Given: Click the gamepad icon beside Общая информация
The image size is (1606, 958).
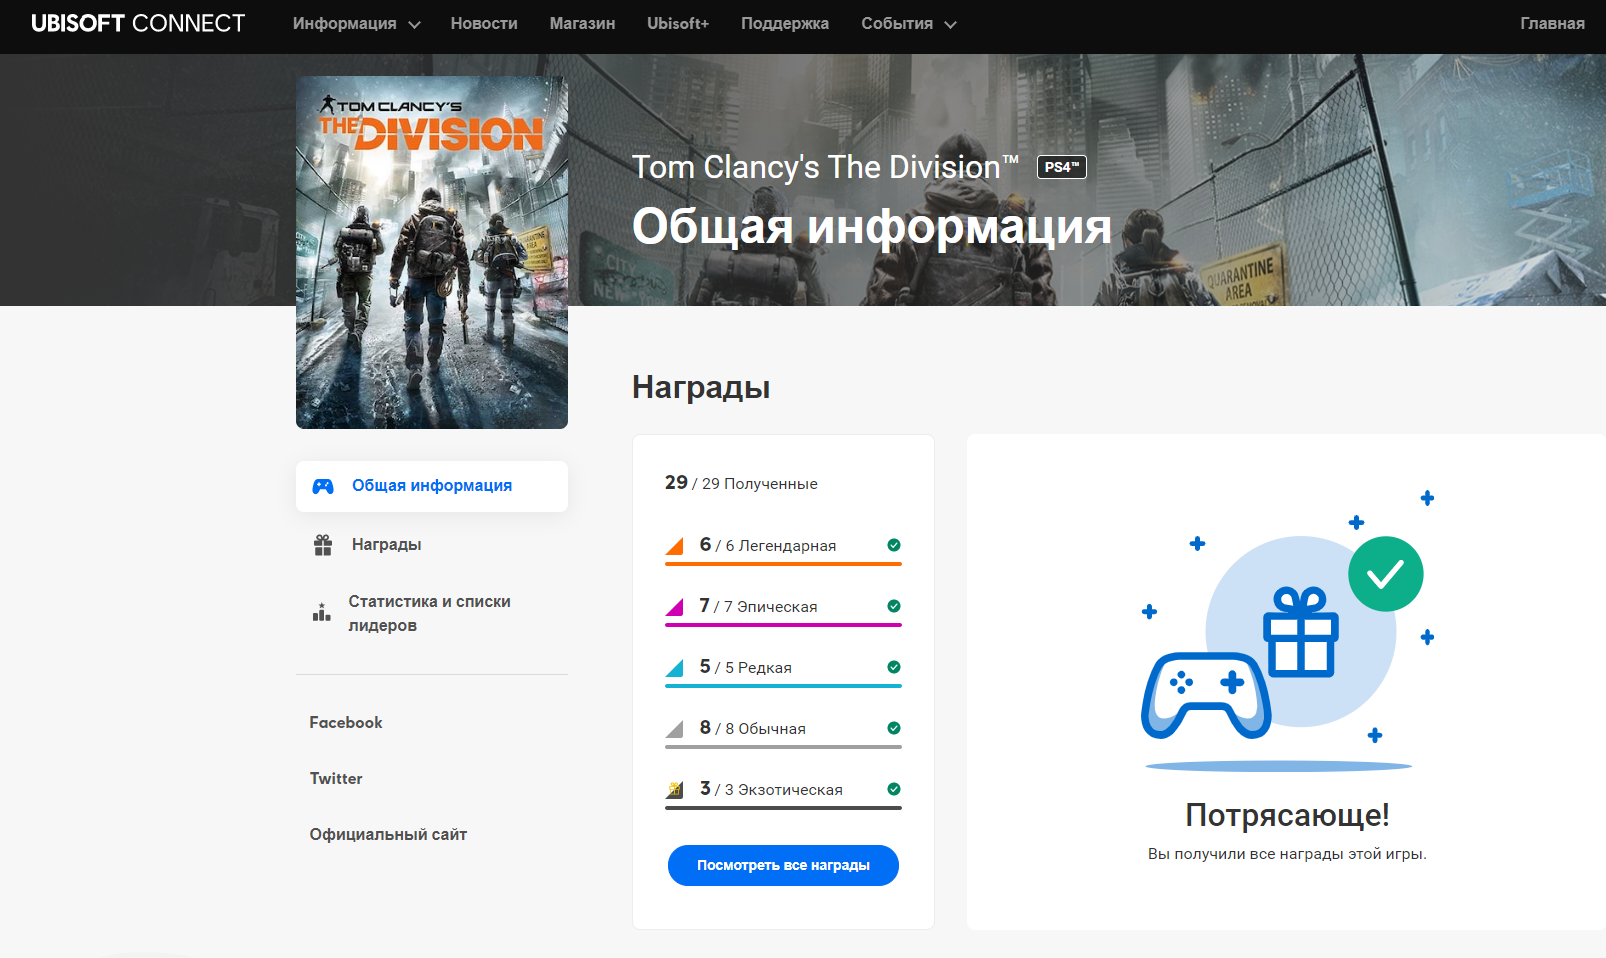Looking at the screenshot, I should coord(323,486).
